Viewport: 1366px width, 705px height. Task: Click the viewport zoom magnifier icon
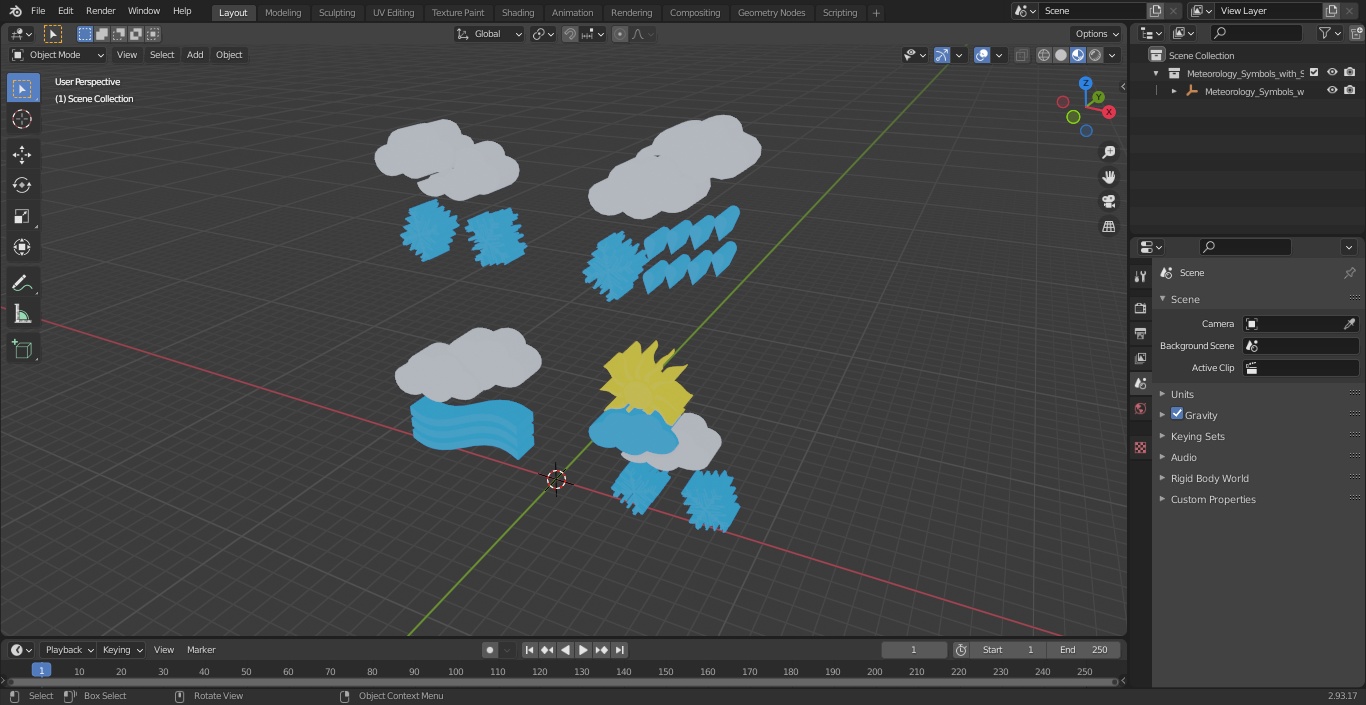point(1109,152)
